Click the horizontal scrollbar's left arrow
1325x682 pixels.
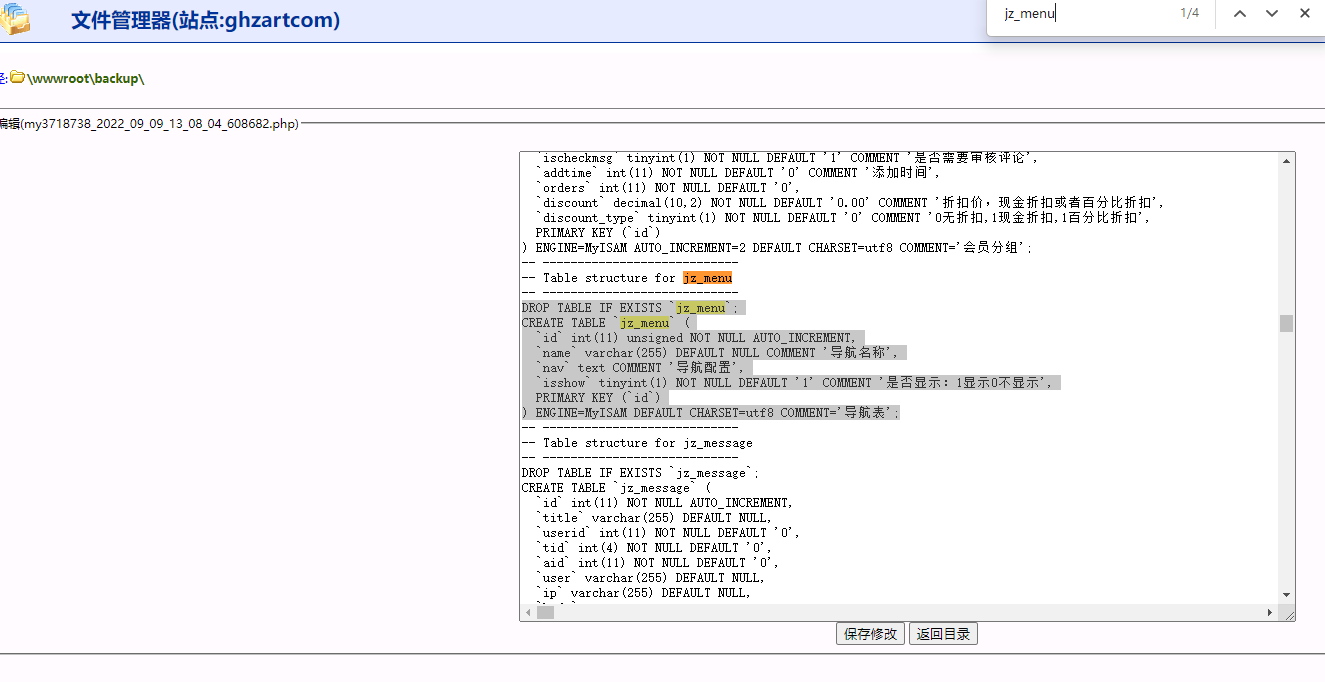(x=528, y=612)
